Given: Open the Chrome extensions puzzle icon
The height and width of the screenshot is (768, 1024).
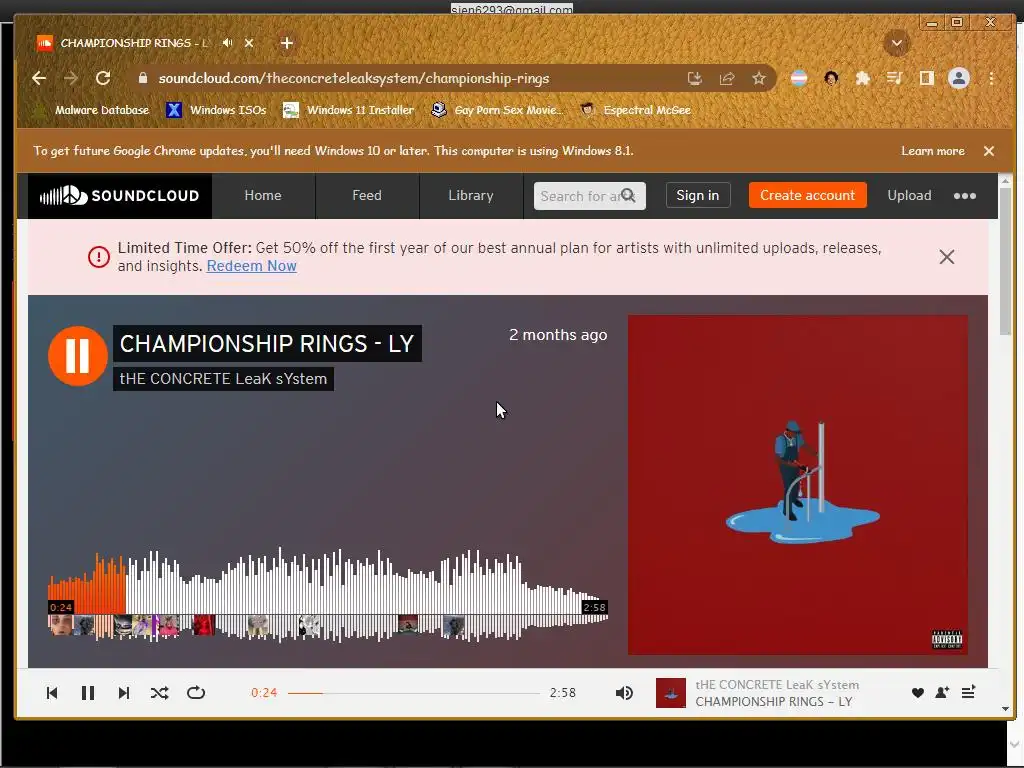Looking at the screenshot, I should coord(863,78).
